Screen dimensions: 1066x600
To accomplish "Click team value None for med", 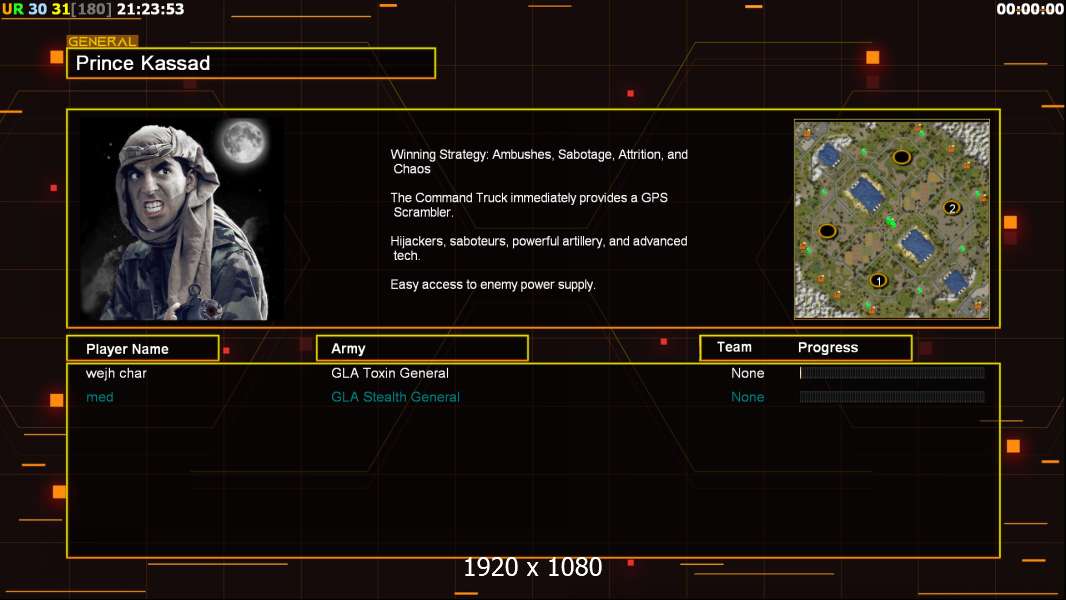I will coord(747,397).
